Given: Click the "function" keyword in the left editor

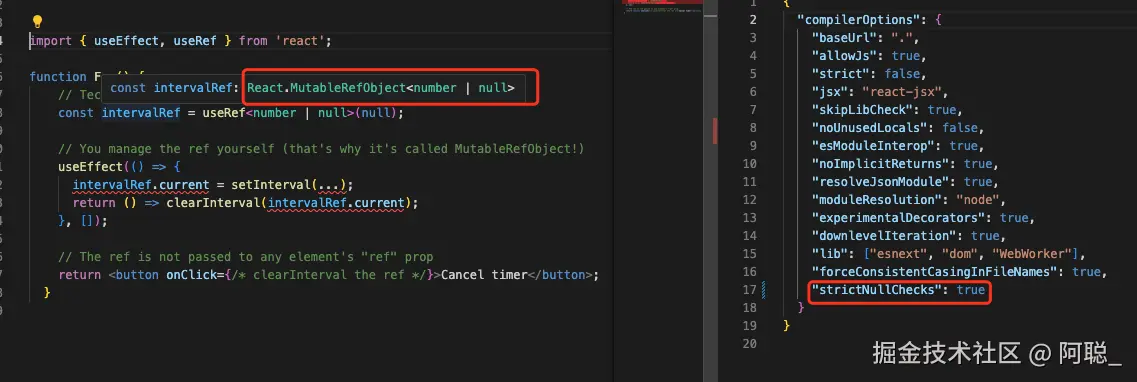Looking at the screenshot, I should click(58, 77).
